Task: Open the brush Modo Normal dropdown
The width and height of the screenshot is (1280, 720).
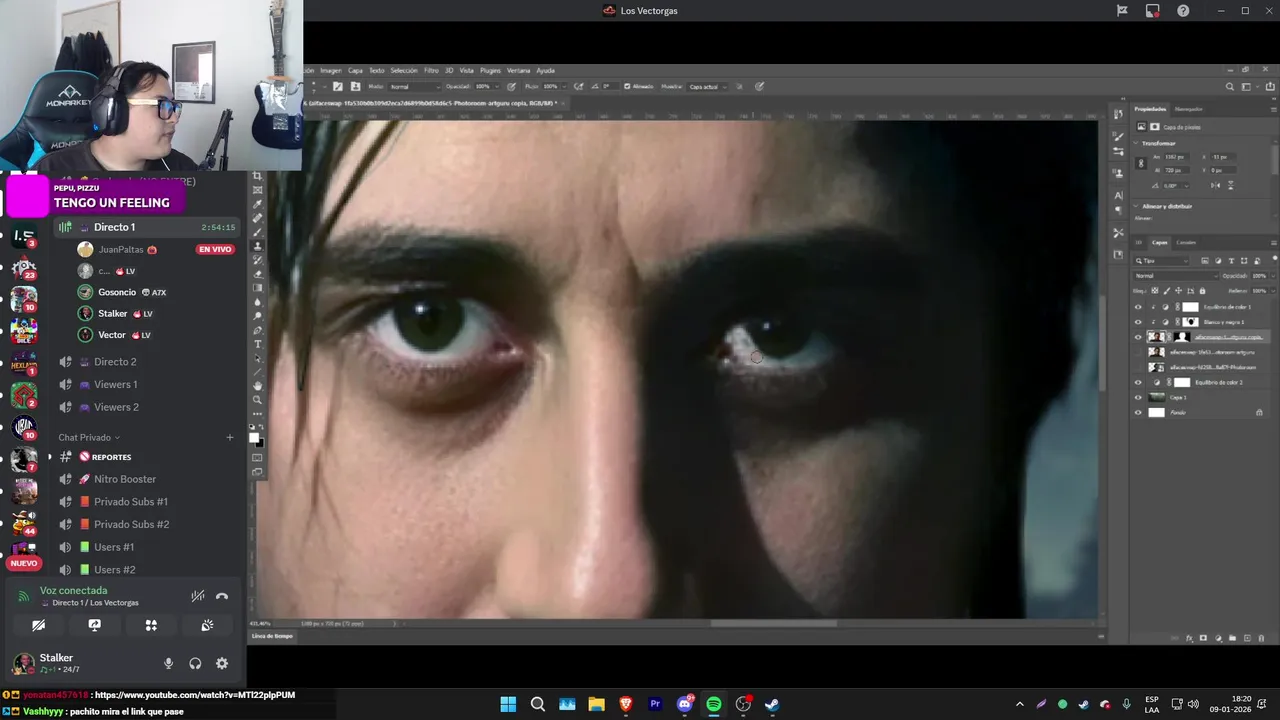Action: pyautogui.click(x=414, y=86)
